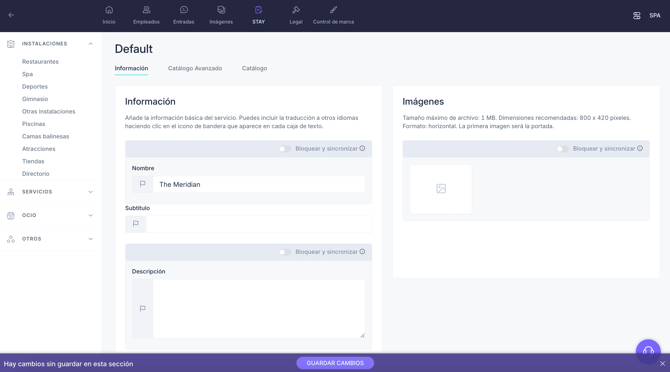Open Tiendas in the sidebar
670x372 pixels.
pyautogui.click(x=33, y=161)
